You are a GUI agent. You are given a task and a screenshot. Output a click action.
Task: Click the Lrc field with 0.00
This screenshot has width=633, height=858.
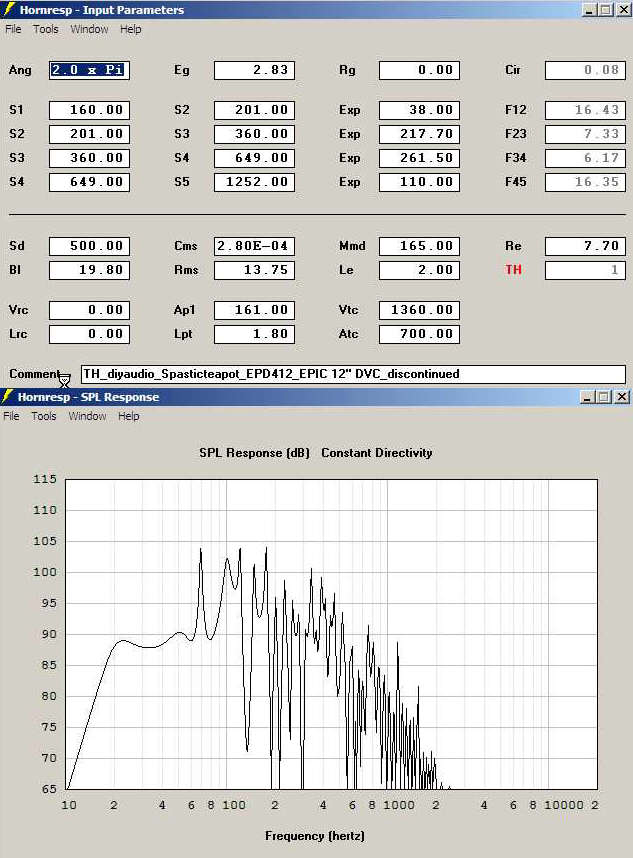(x=89, y=334)
